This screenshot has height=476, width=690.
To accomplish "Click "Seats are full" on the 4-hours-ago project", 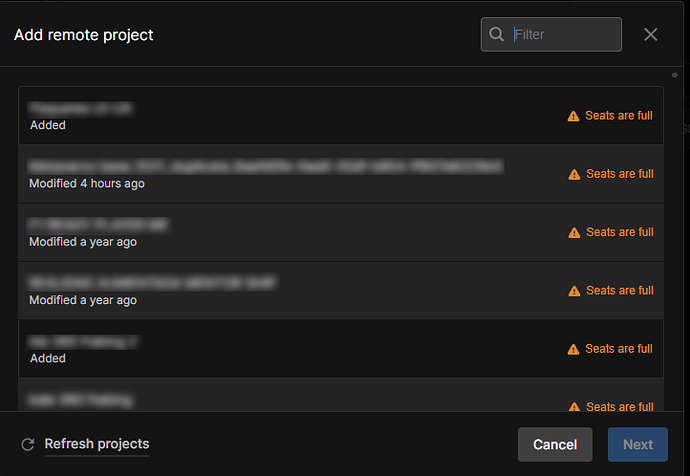I will click(619, 174).
